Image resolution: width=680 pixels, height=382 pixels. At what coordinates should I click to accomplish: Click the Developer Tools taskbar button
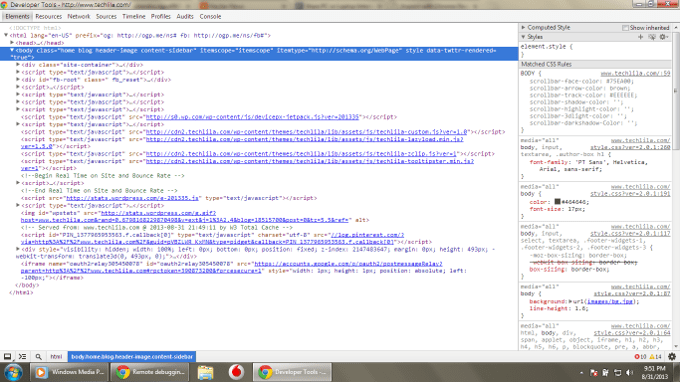coord(292,372)
